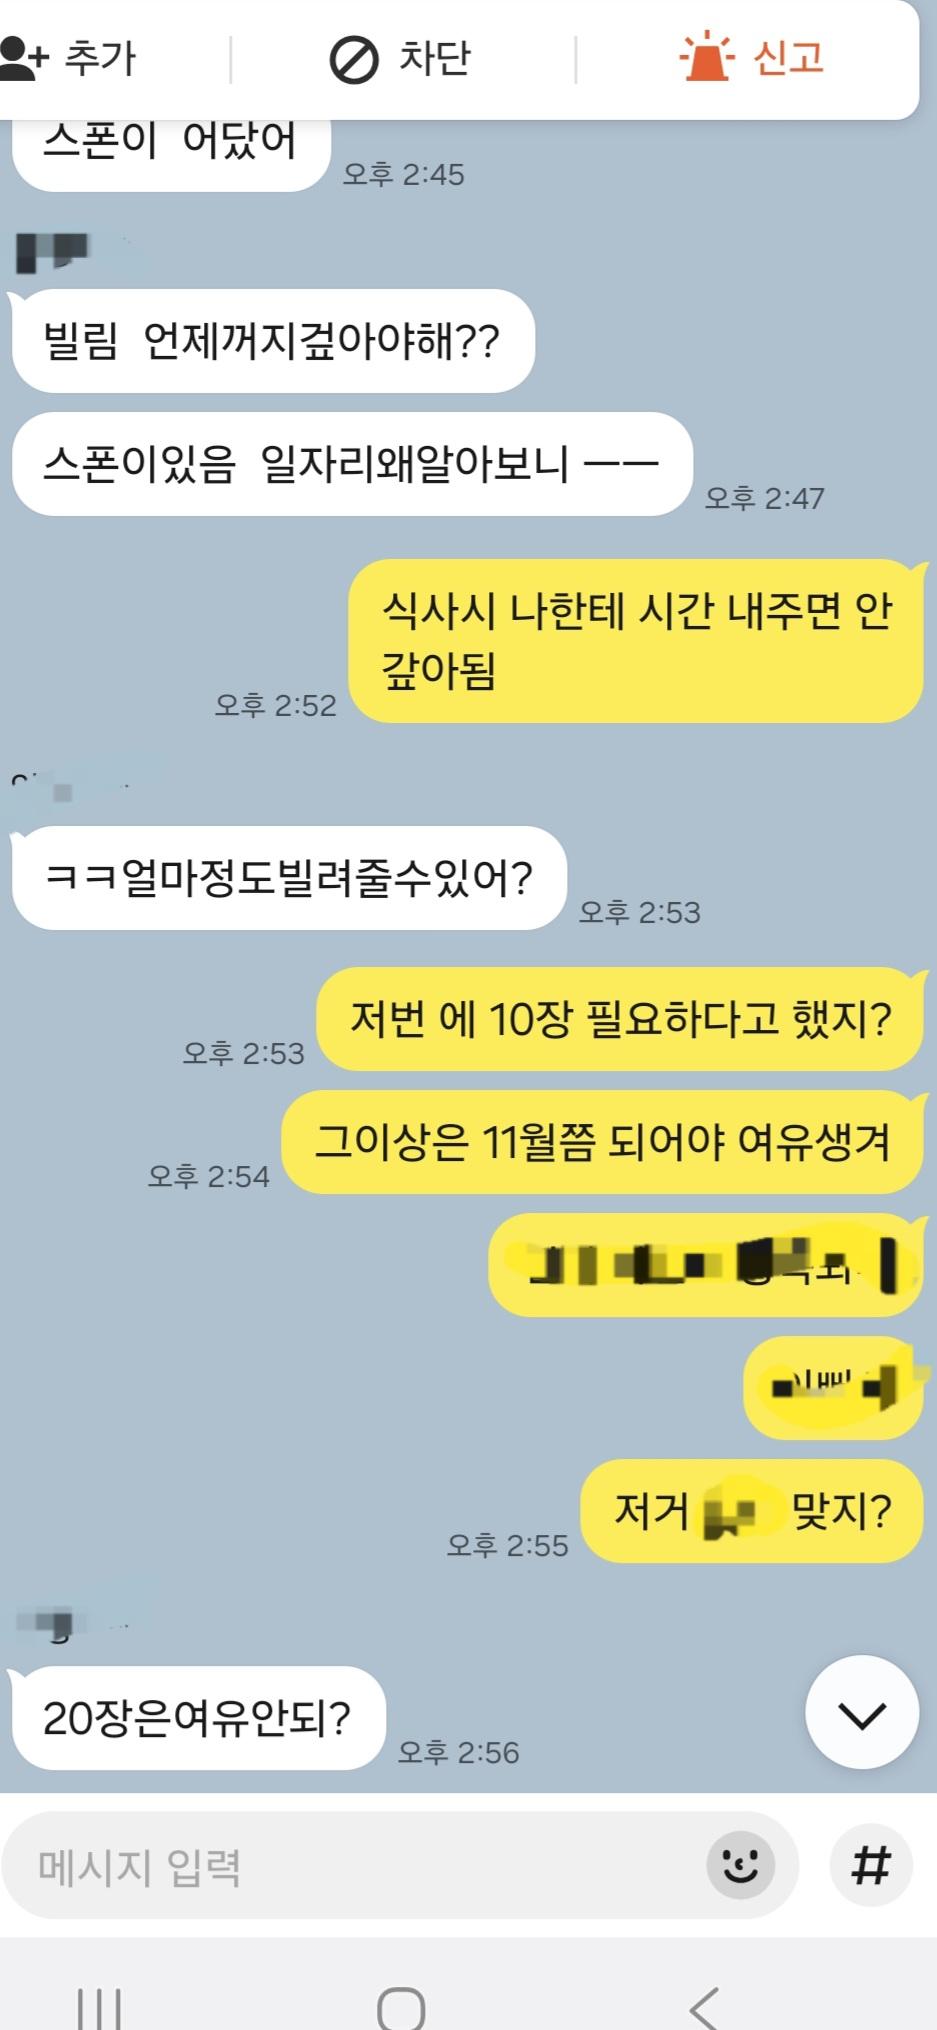Select the 추가 label

100,58
